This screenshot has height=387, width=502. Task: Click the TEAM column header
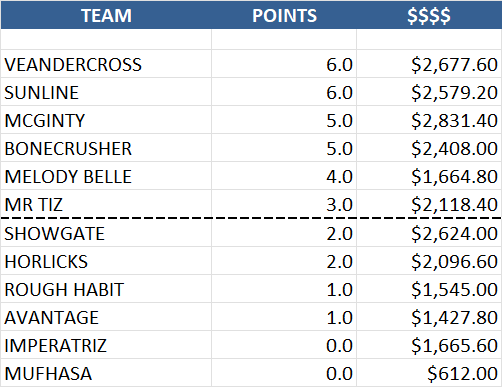click(x=106, y=15)
